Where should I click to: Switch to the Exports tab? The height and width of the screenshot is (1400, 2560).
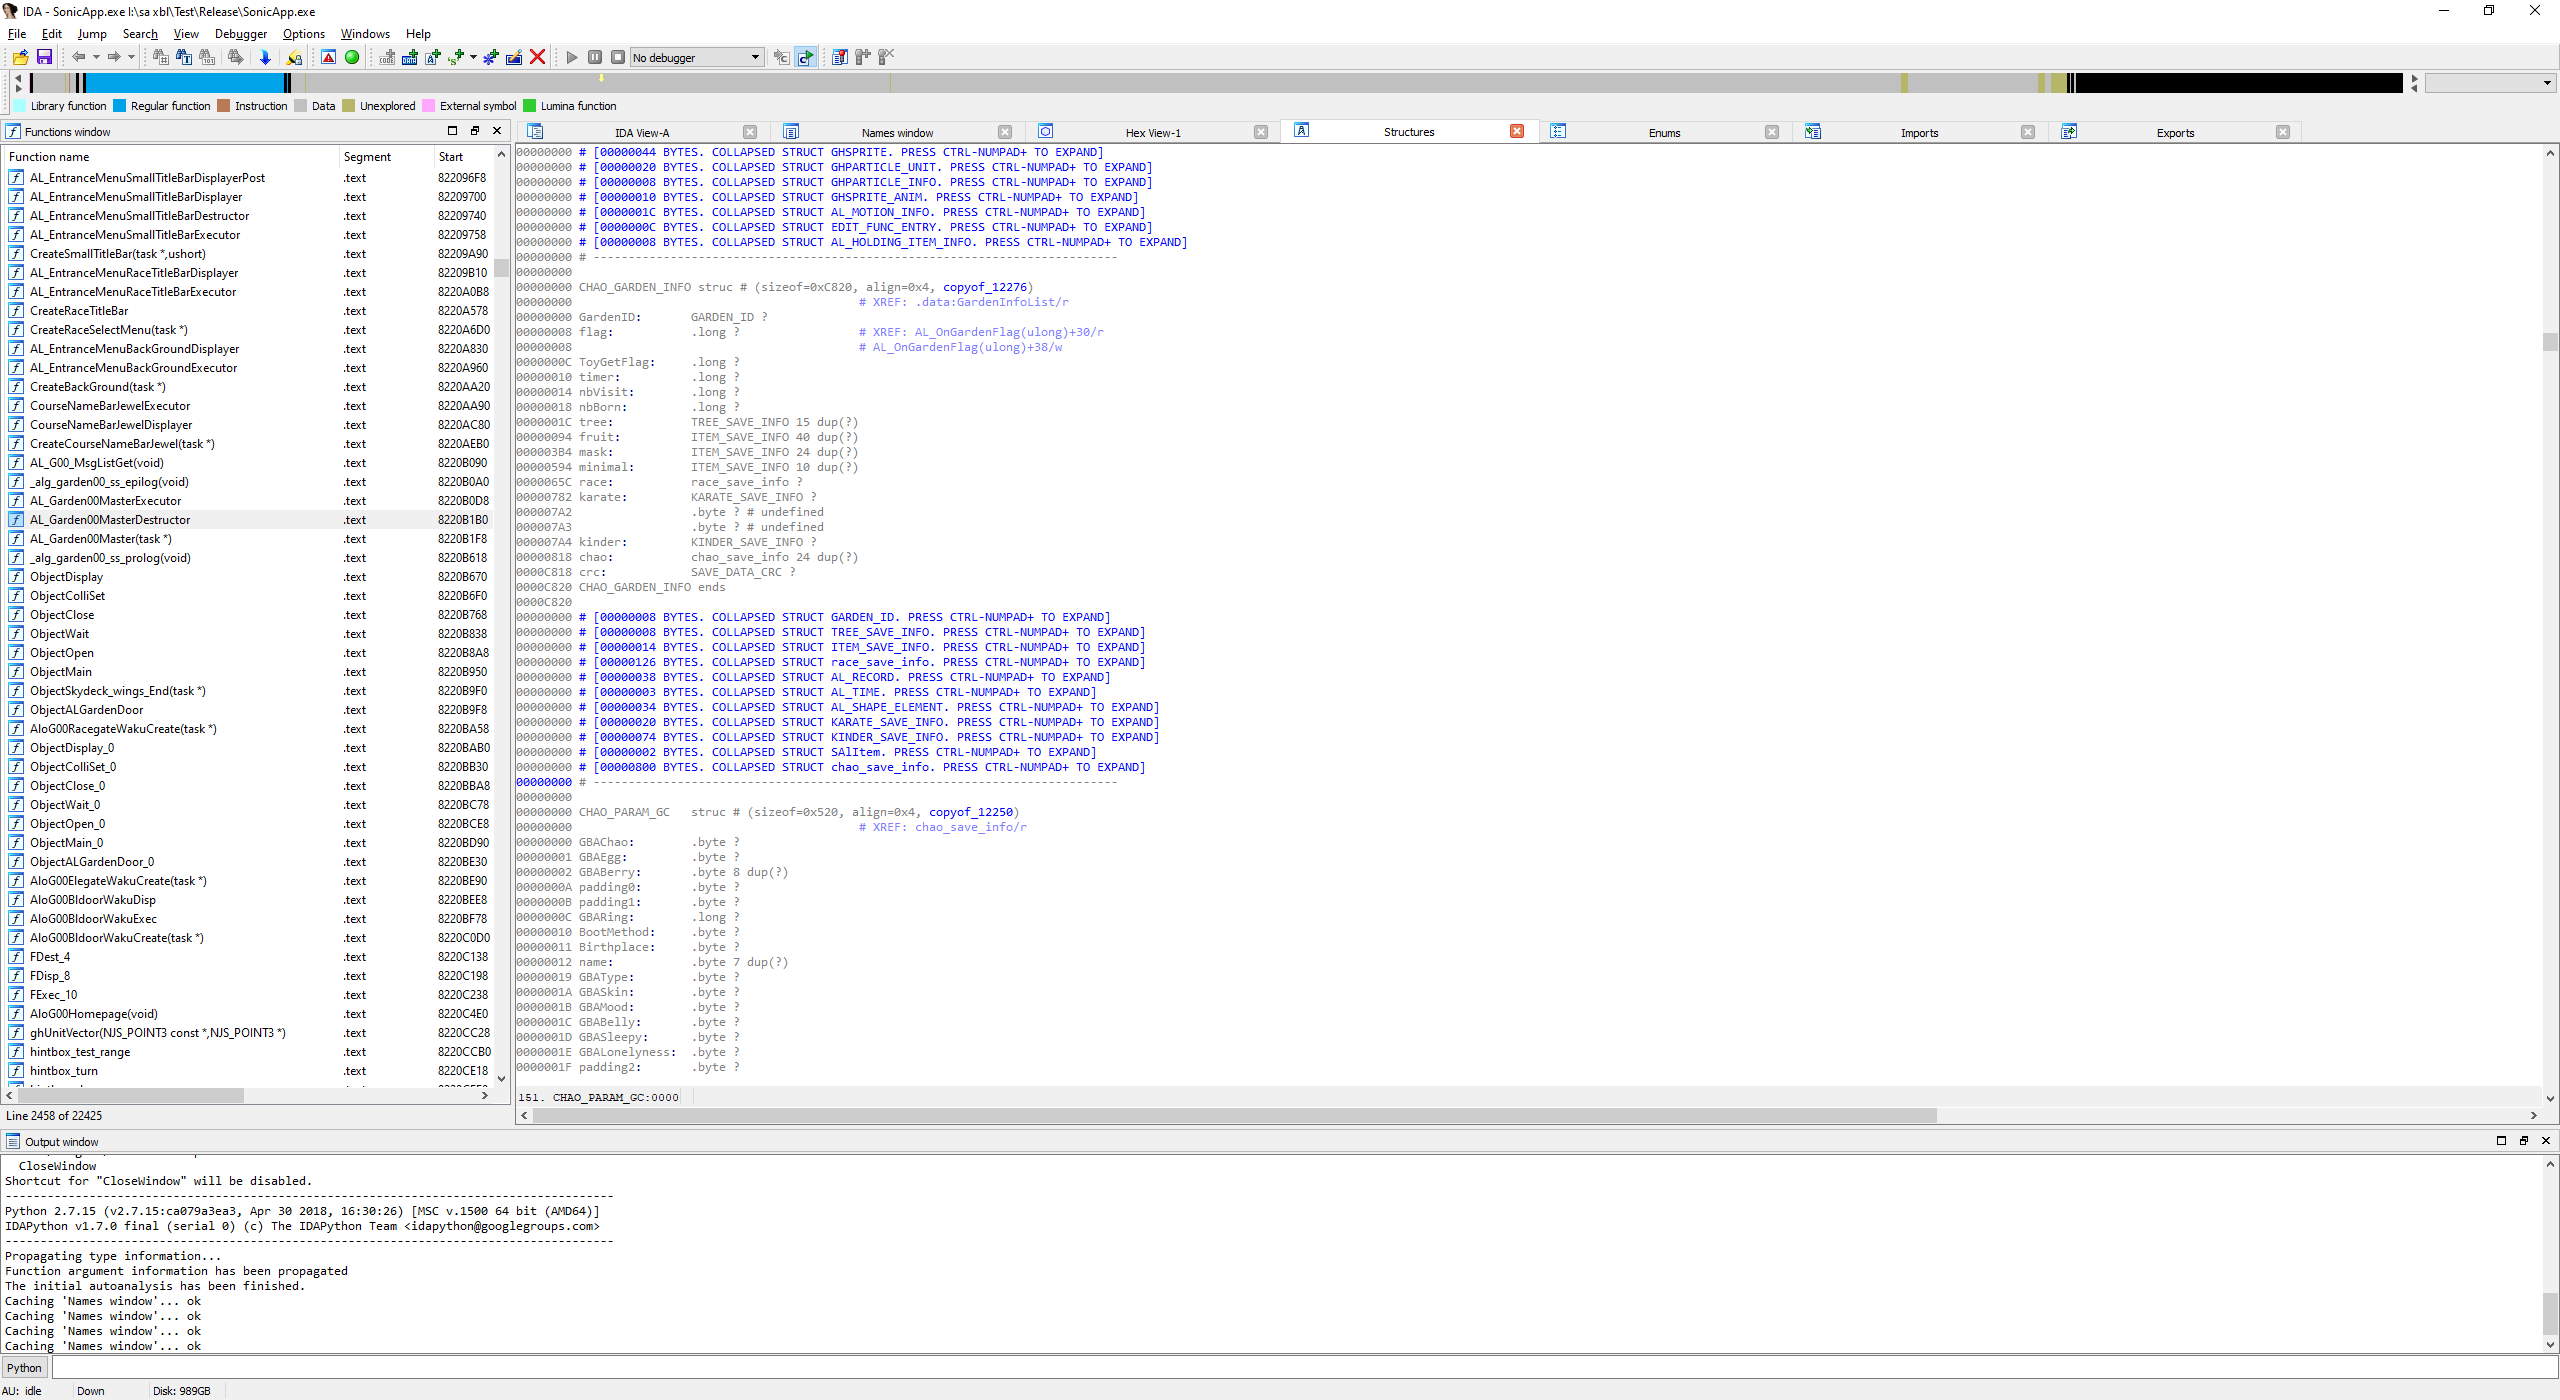point(2175,133)
